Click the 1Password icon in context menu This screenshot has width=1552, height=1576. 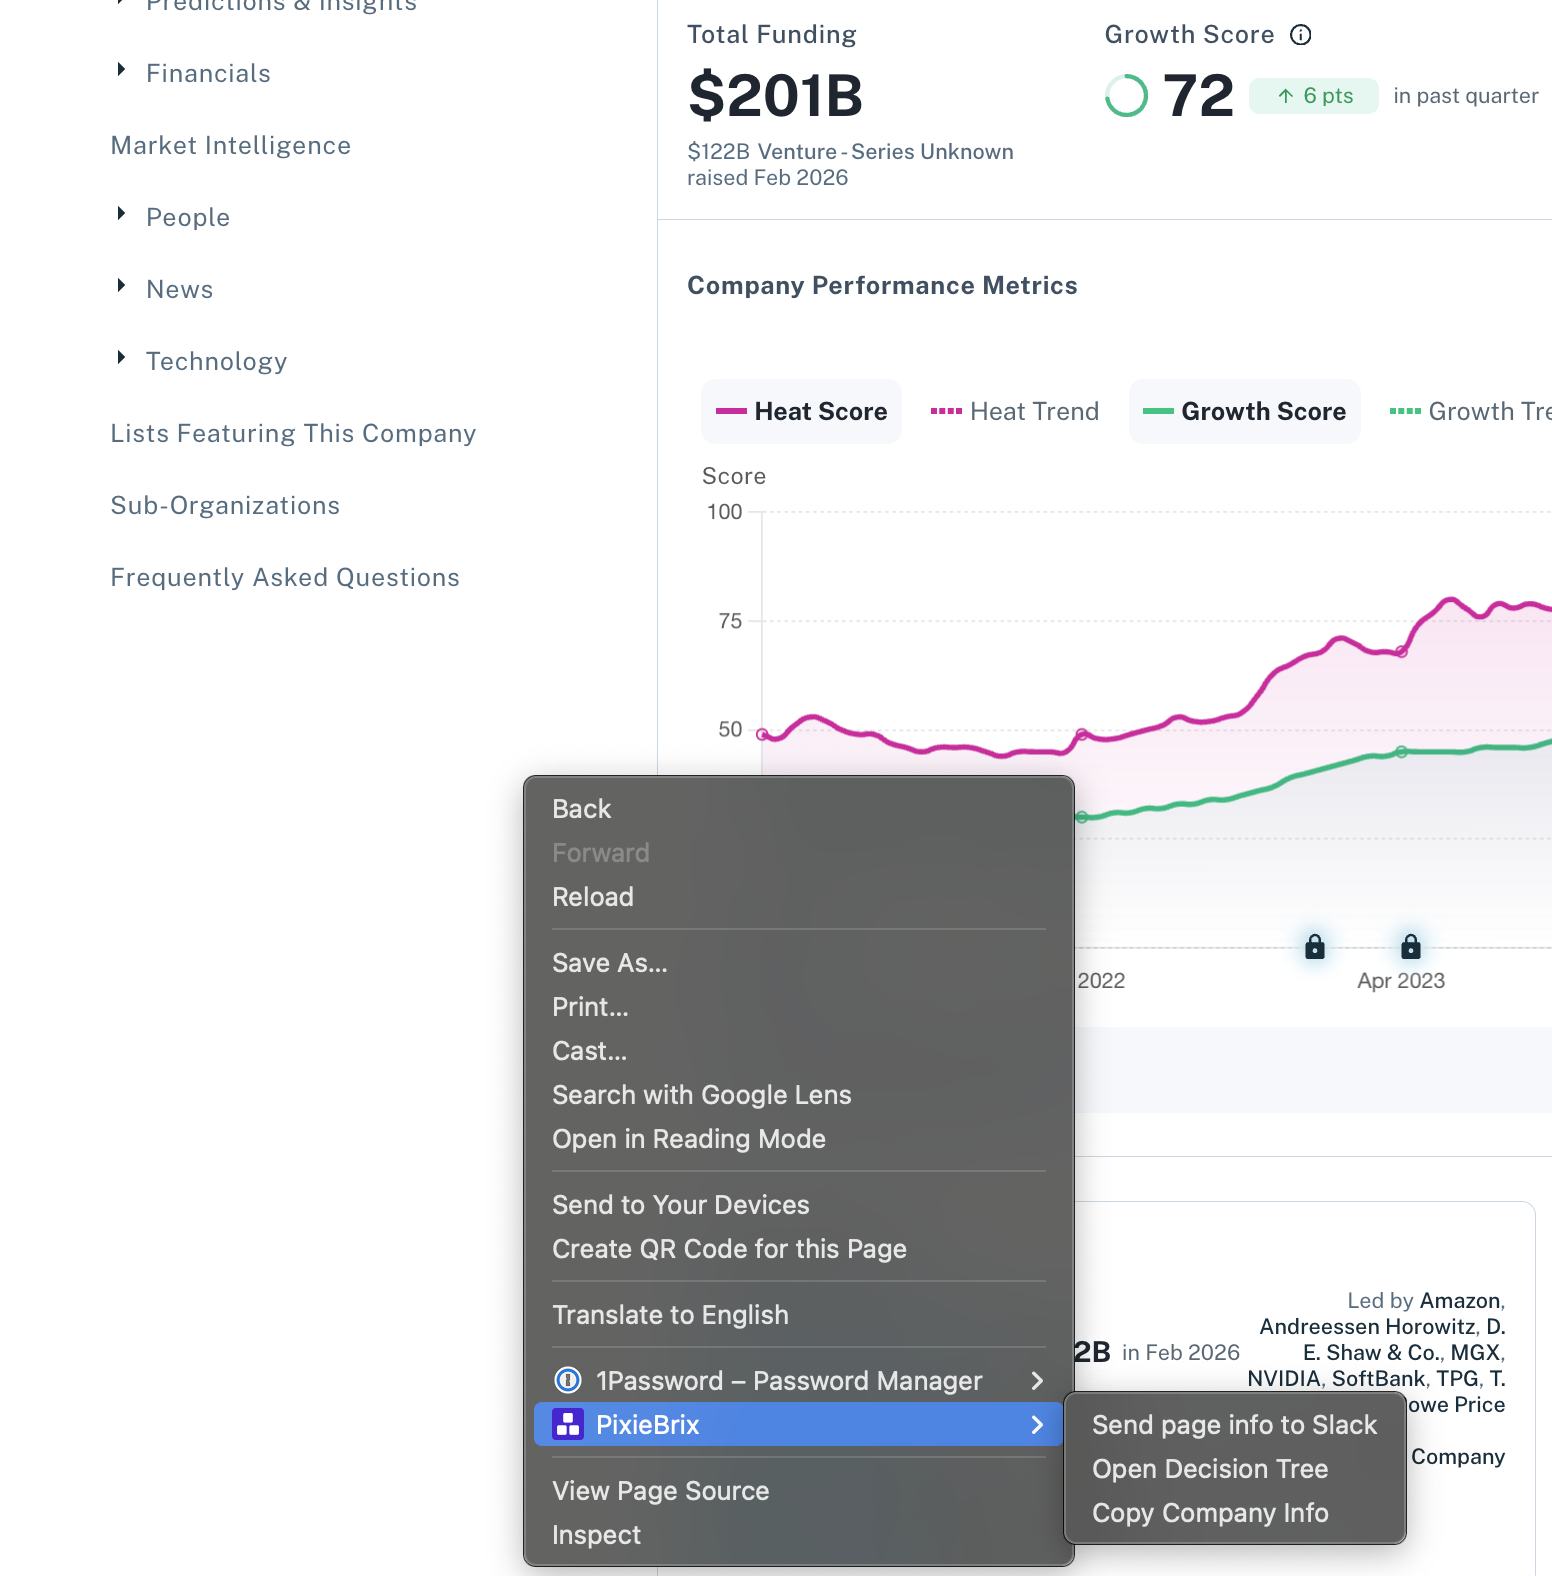[568, 1380]
